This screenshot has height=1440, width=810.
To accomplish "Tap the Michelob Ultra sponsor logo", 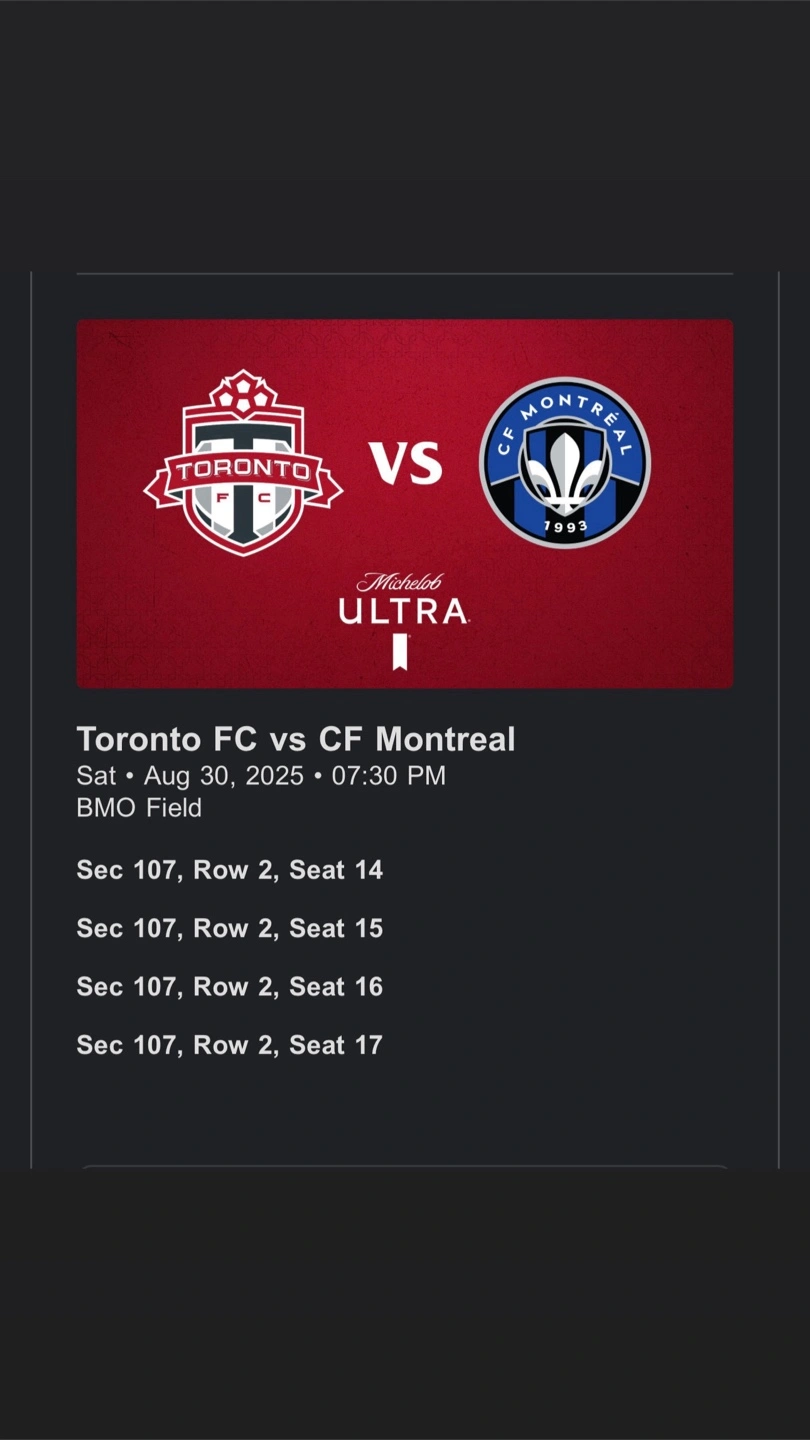I will point(403,619).
